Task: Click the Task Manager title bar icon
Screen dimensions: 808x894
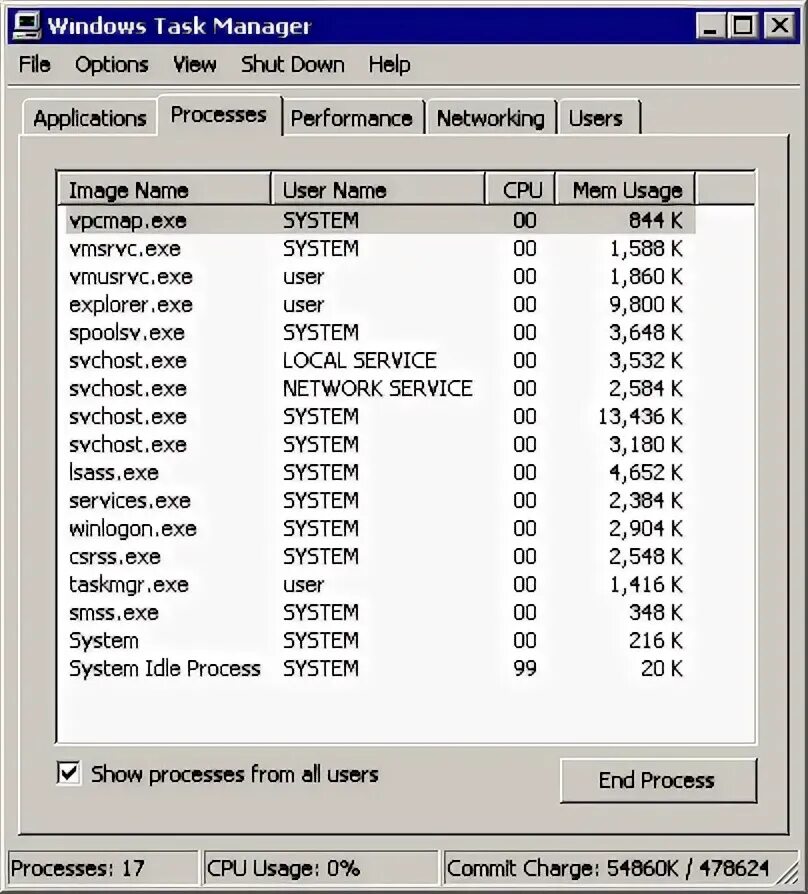Action: (x=26, y=26)
